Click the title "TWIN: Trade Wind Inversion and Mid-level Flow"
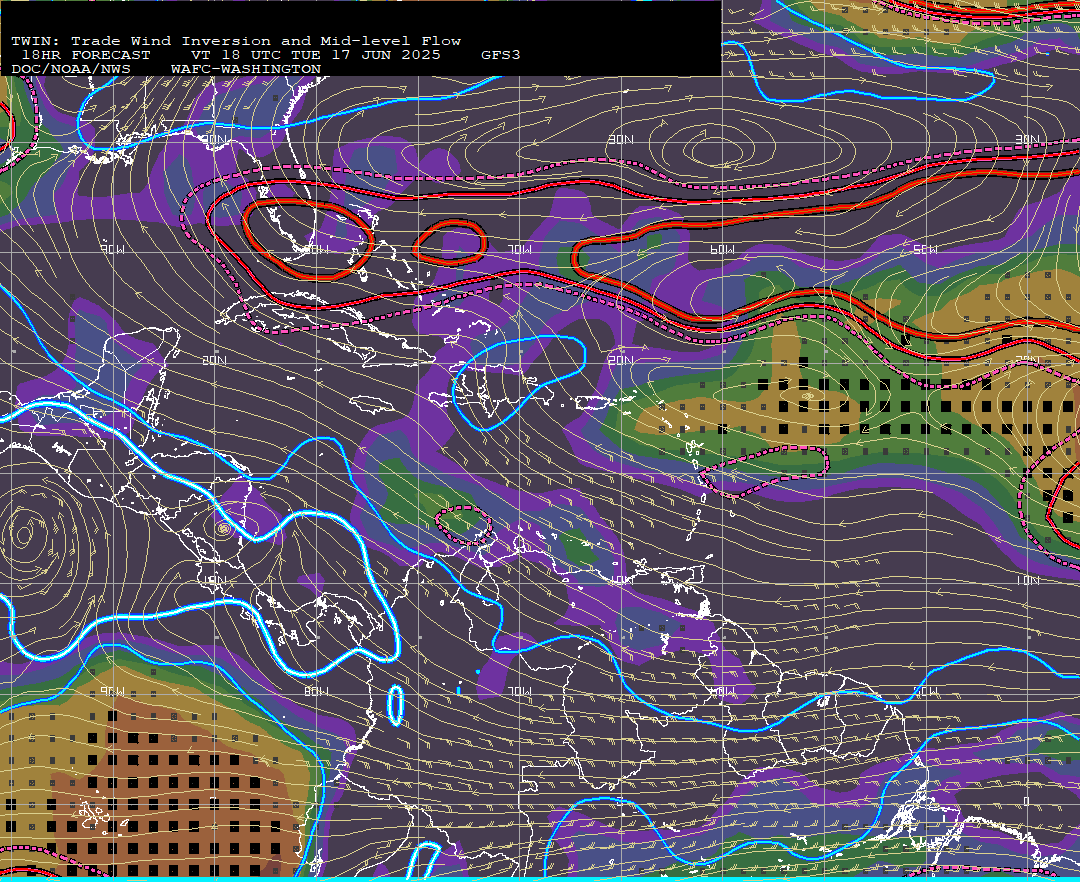Image resolution: width=1080 pixels, height=882 pixels. [236, 41]
